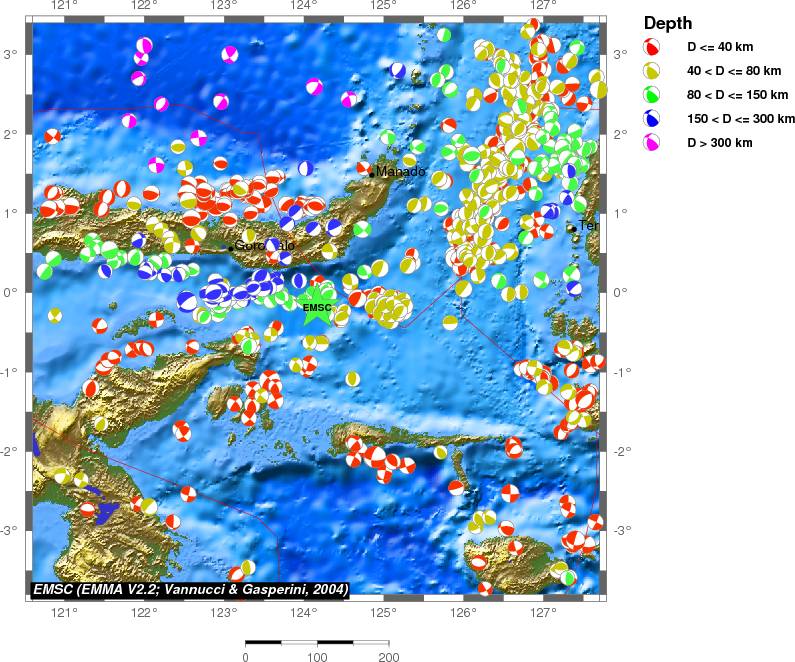Click the green beachball legend icon
Viewport: 795px width, 662px height.
(652, 95)
